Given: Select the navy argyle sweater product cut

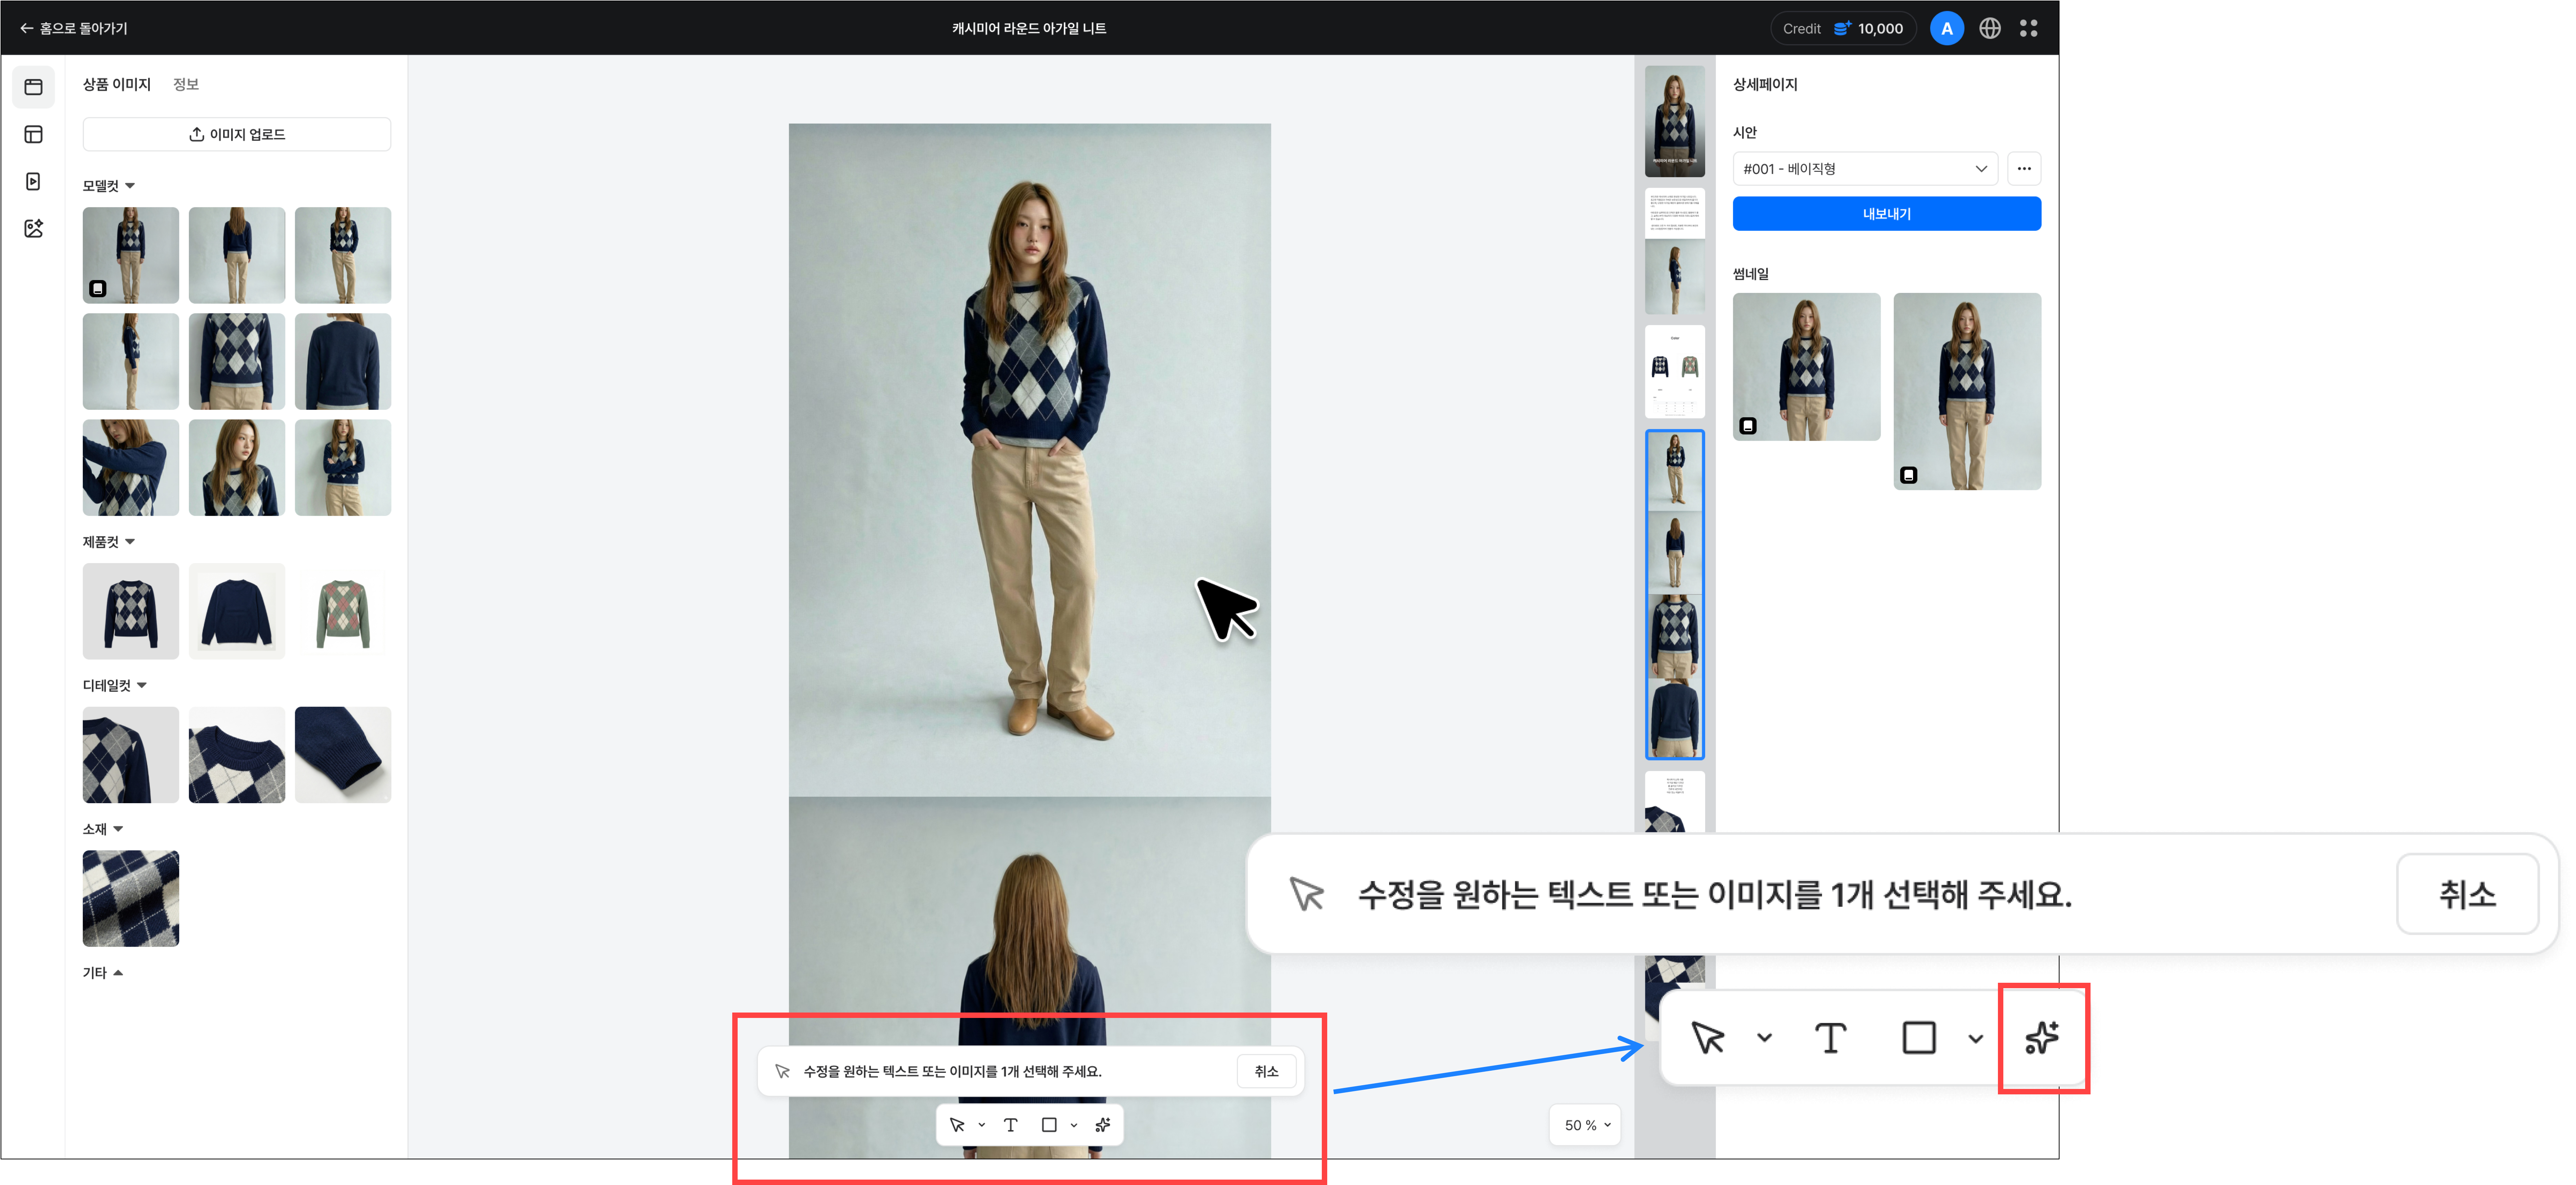Looking at the screenshot, I should (131, 611).
